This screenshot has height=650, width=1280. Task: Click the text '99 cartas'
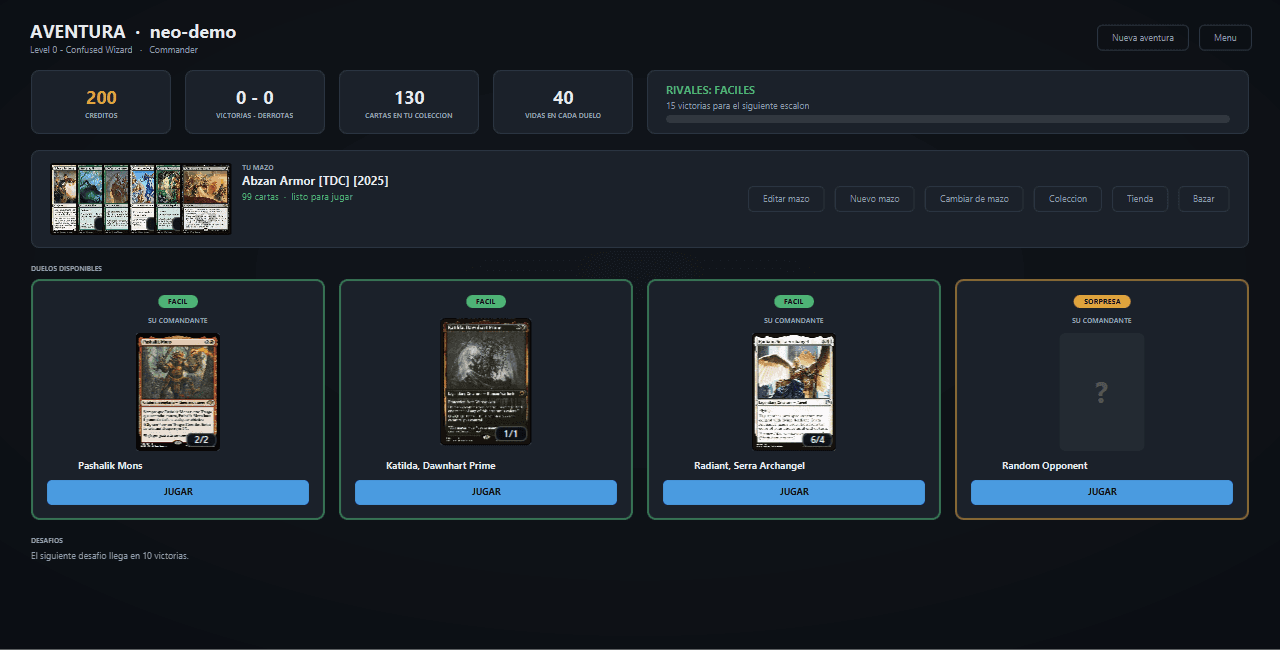click(x=260, y=197)
